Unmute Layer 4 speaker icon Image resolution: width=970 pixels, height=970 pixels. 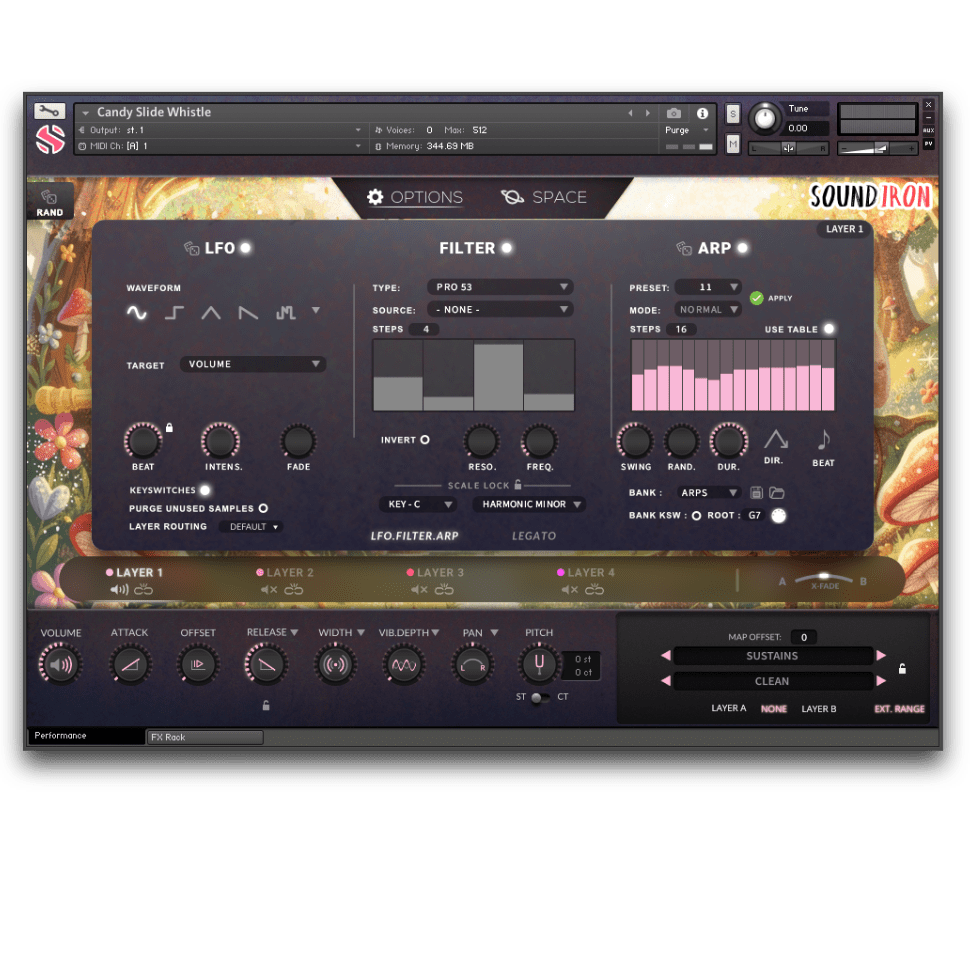tap(570, 590)
